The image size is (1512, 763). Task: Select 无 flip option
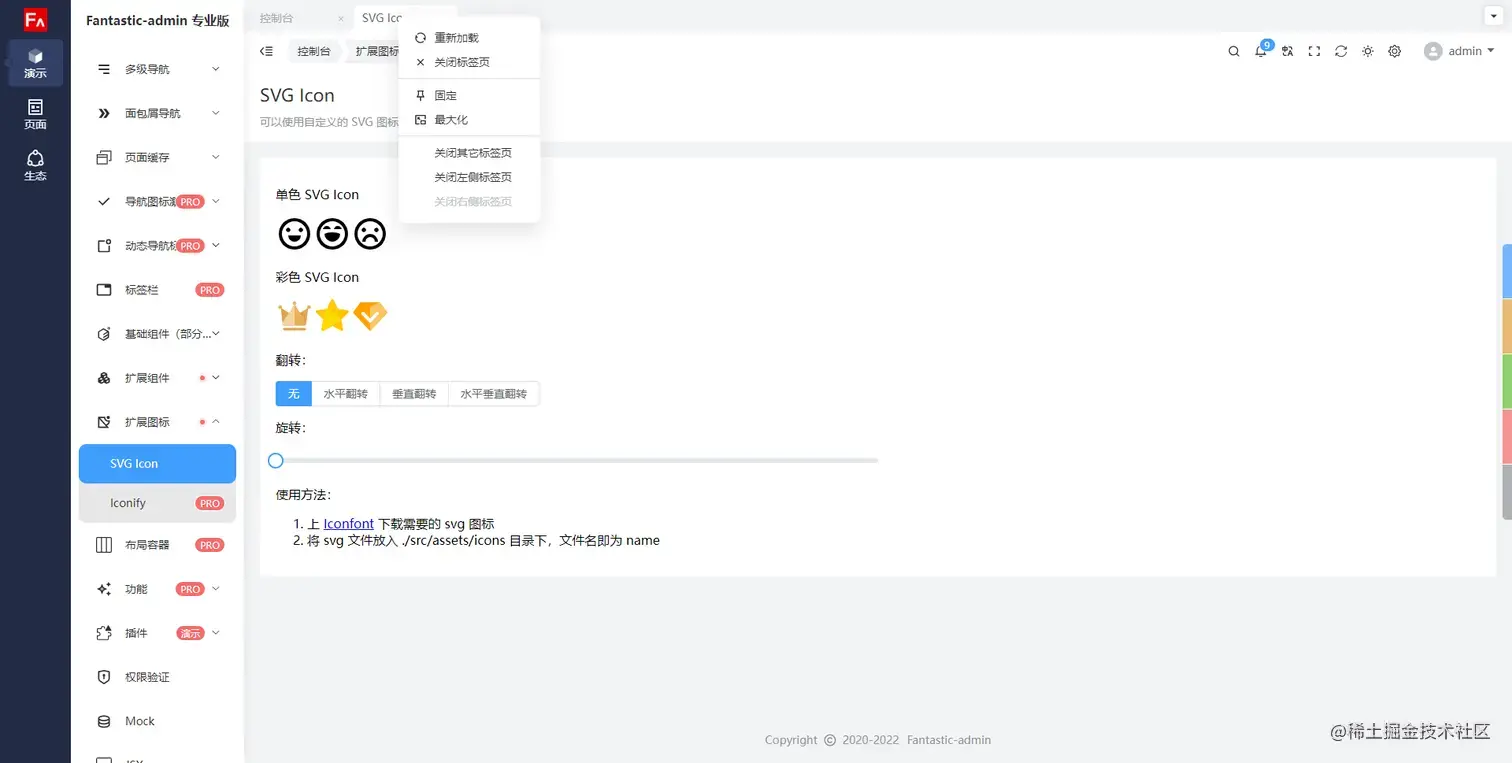coord(294,394)
